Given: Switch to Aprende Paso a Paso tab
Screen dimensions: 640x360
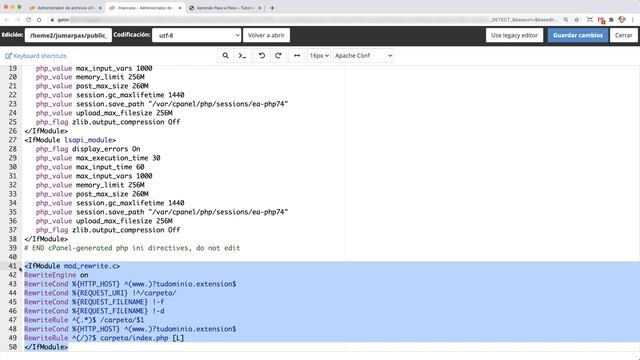Looking at the screenshot, I should [x=224, y=8].
